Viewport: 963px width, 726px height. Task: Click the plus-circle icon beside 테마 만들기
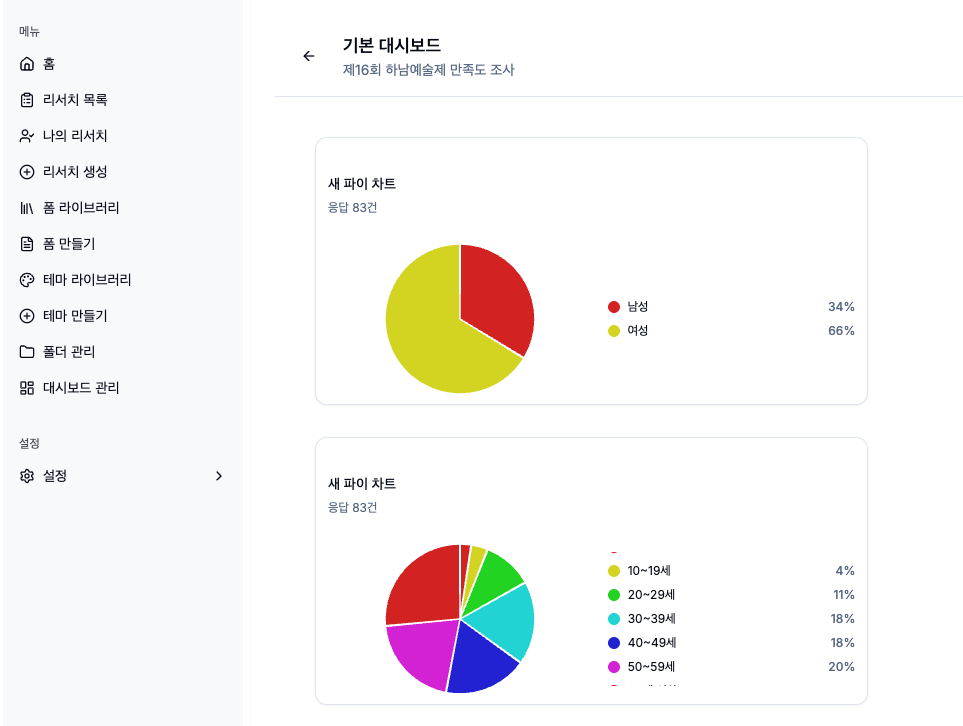coord(27,316)
